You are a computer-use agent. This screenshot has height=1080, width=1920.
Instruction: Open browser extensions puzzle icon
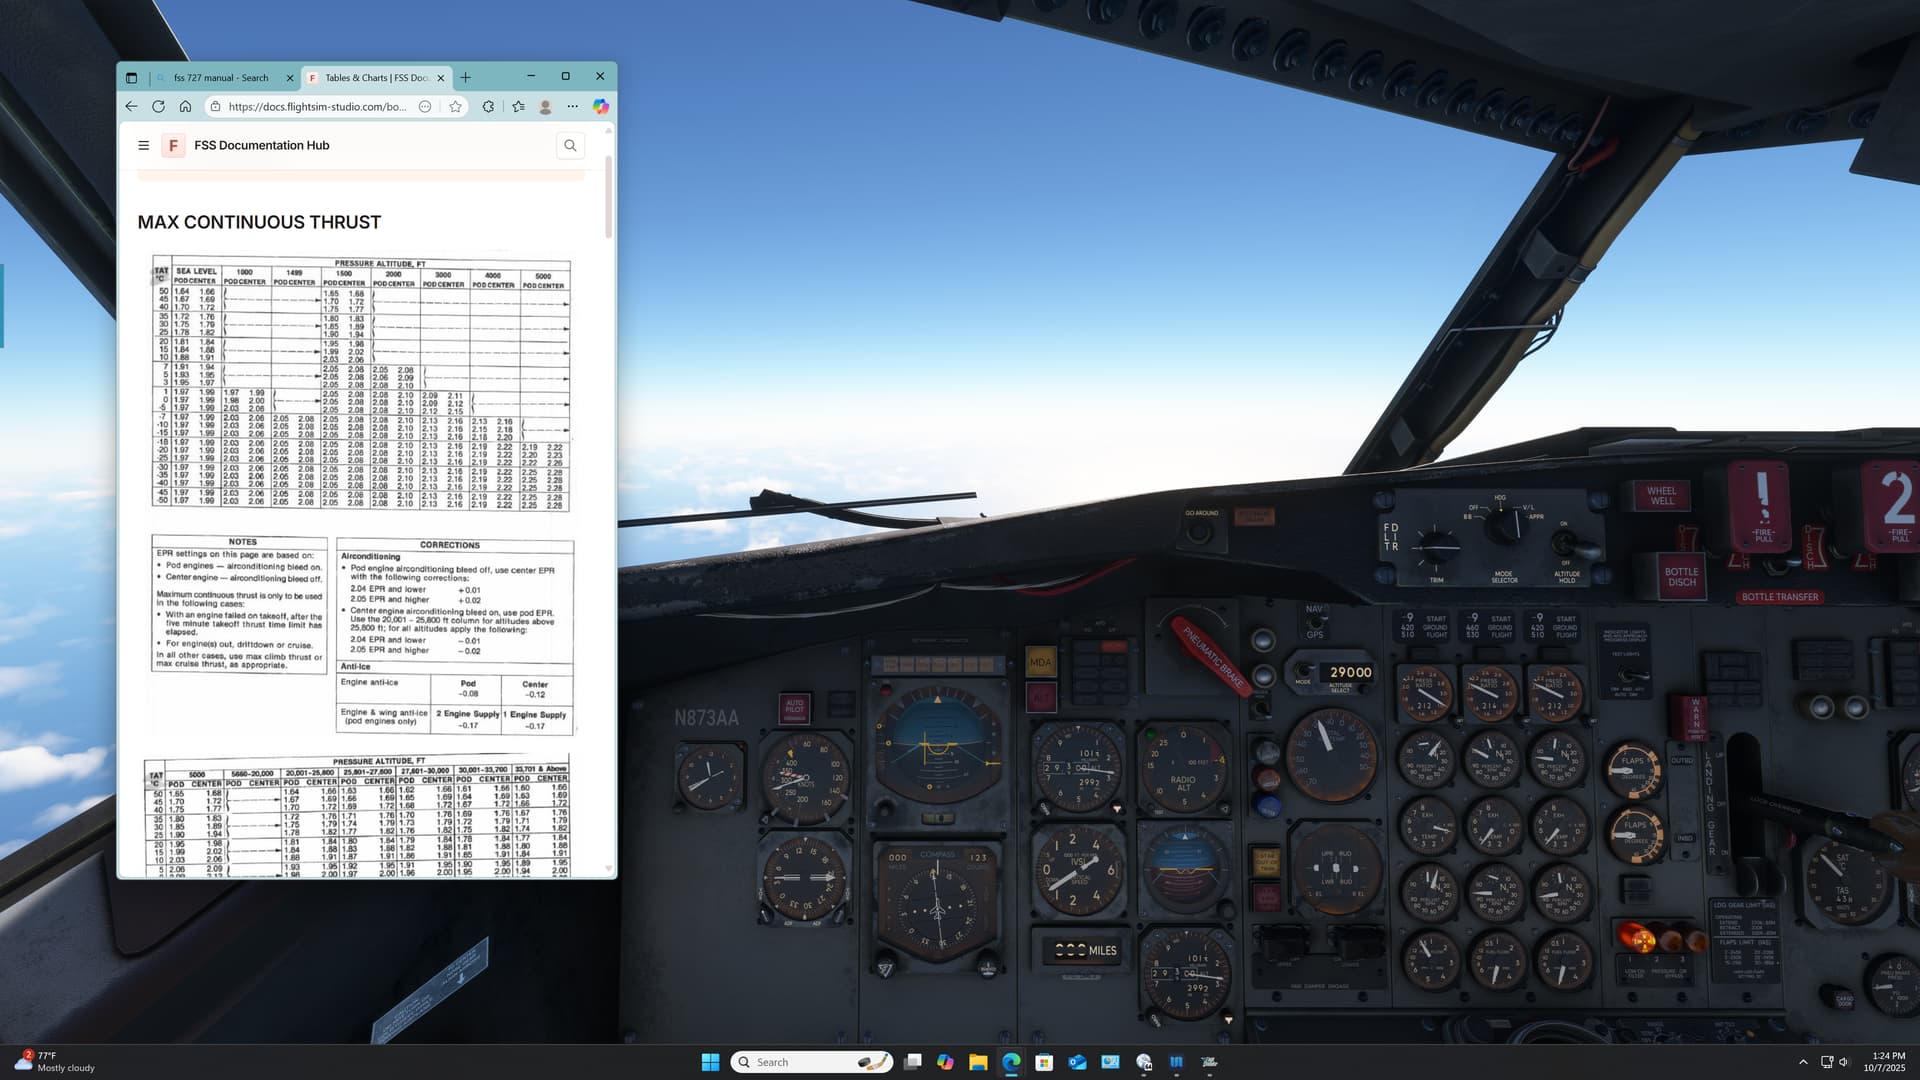pos(488,106)
